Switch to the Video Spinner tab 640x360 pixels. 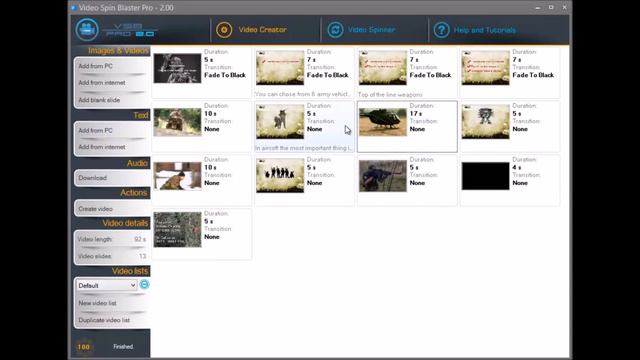[371, 30]
